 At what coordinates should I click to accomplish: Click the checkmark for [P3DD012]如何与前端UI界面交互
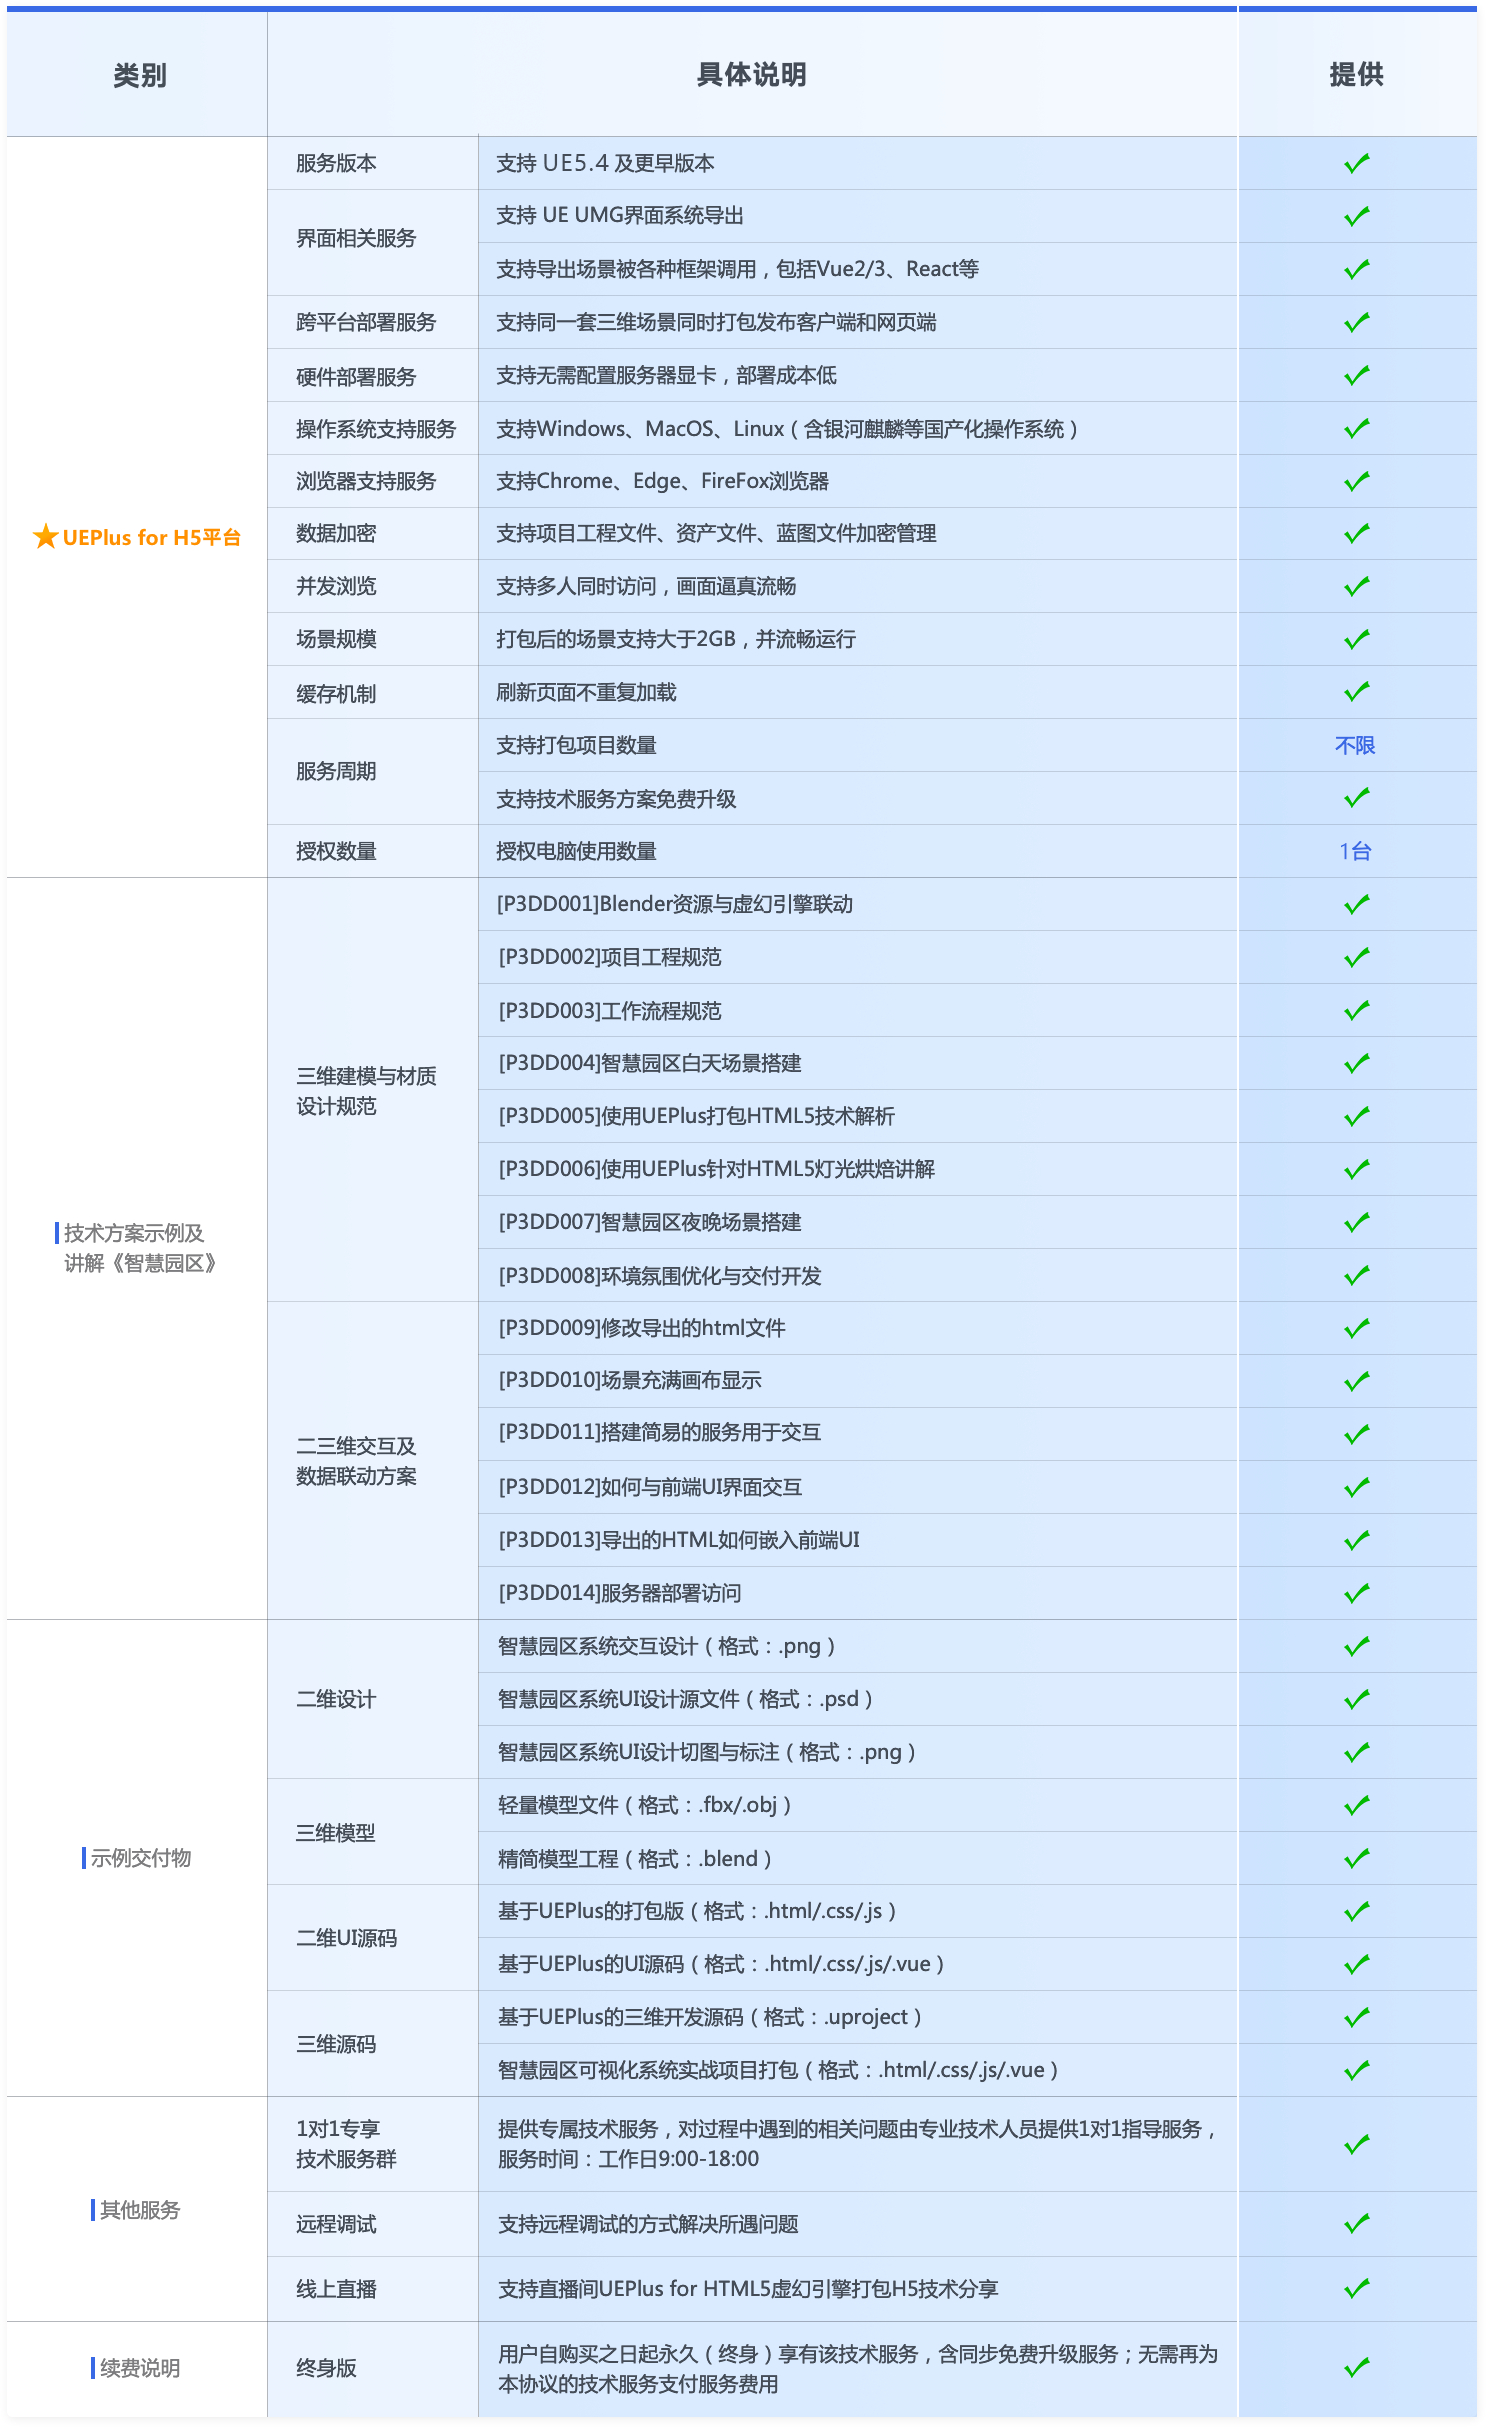[1356, 1487]
